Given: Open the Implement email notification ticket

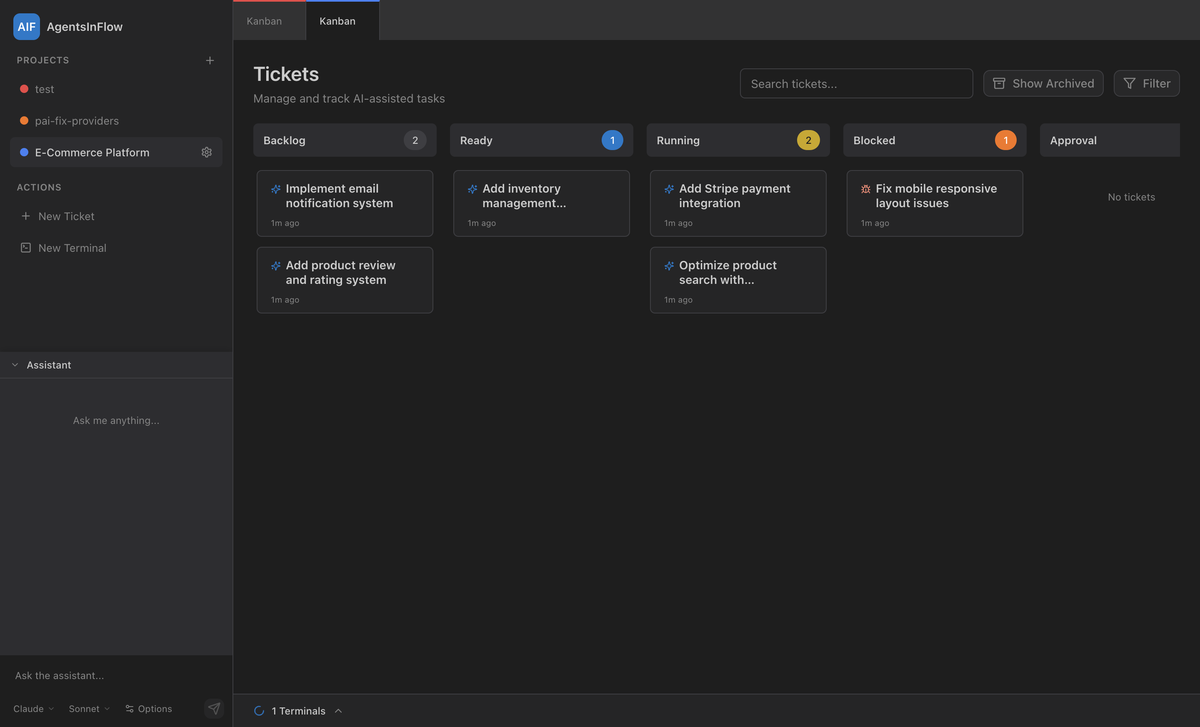Looking at the screenshot, I should pos(344,202).
